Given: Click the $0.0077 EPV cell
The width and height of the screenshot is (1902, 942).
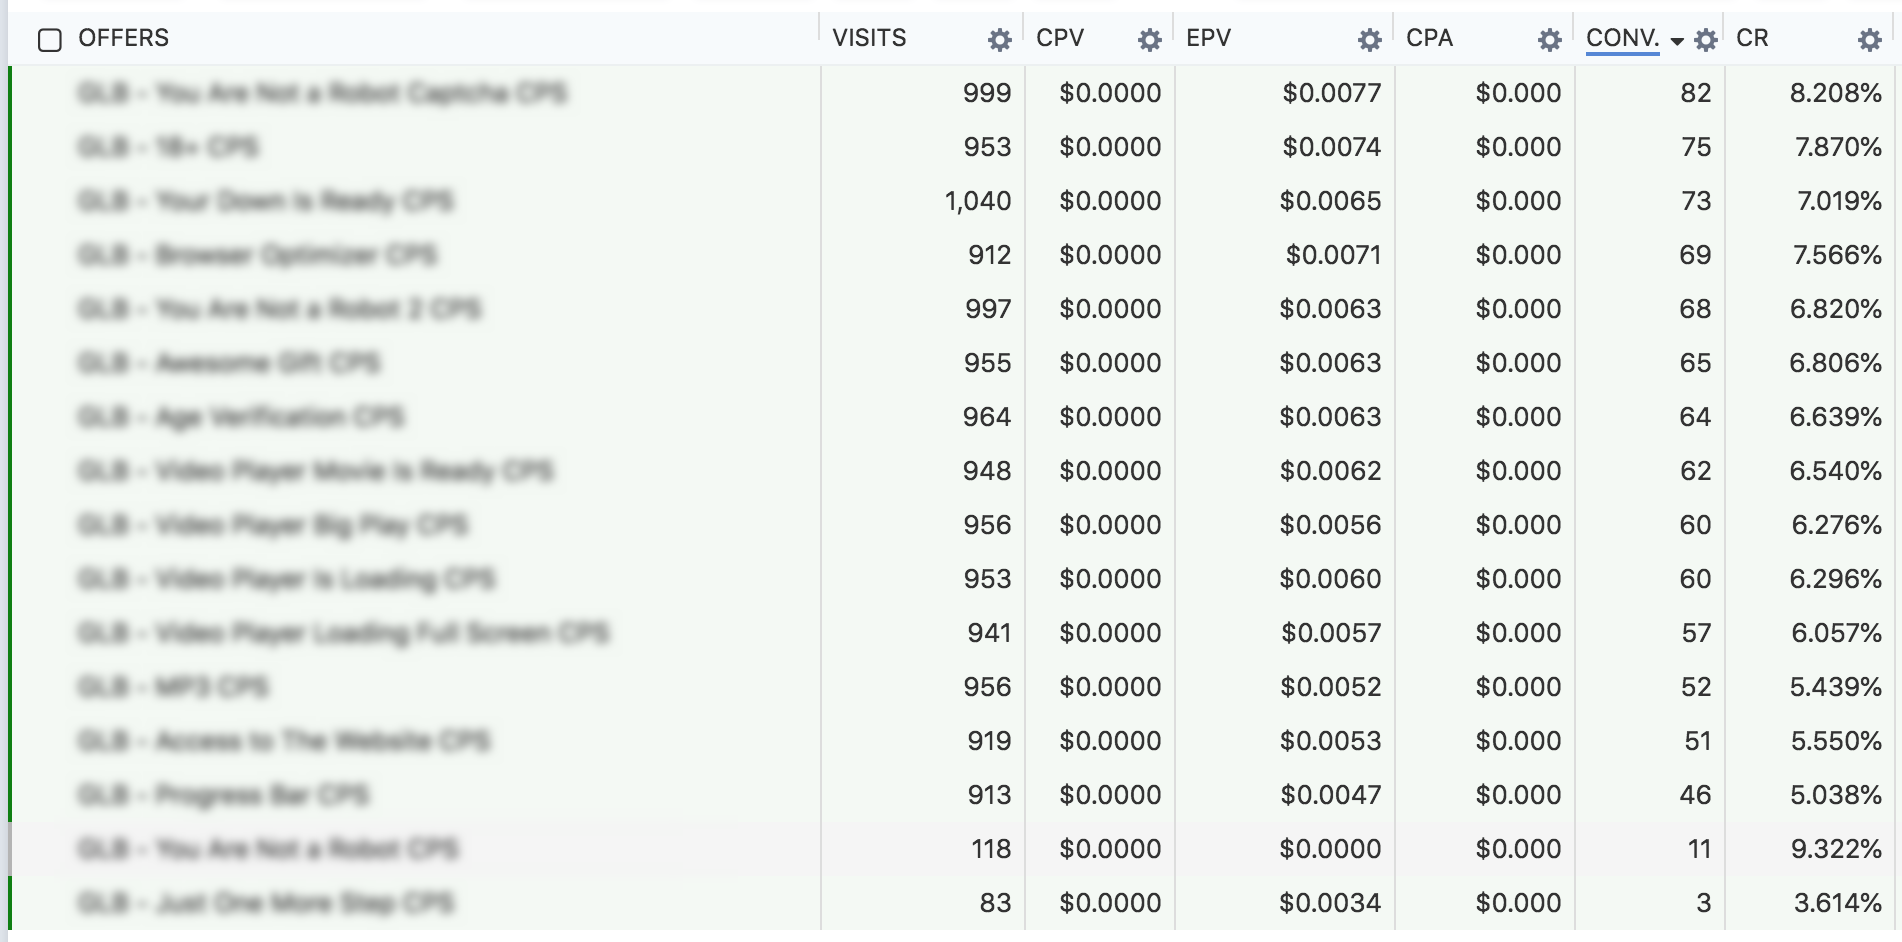Looking at the screenshot, I should tap(1331, 93).
